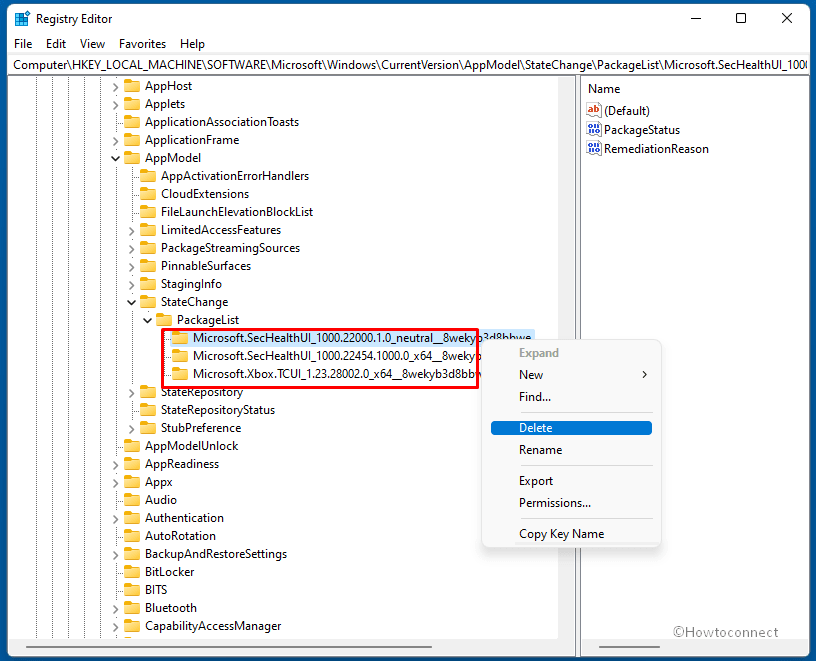Open the File menu
Image resolution: width=816 pixels, height=661 pixels.
pos(23,44)
